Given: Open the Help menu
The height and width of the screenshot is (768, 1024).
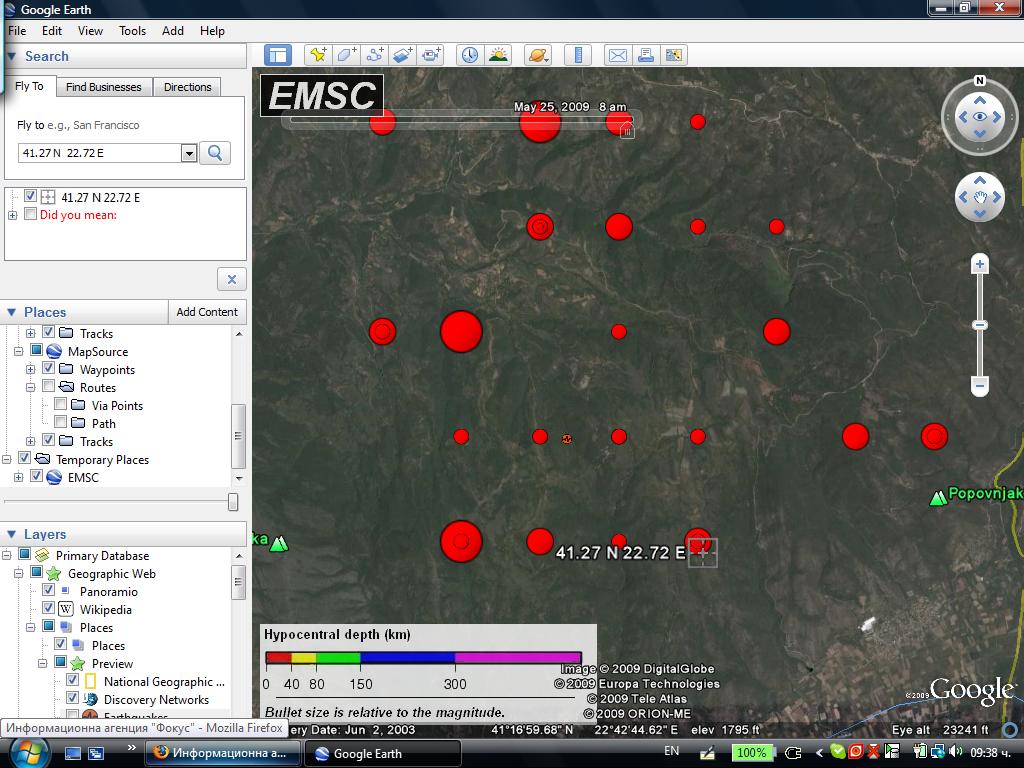Looking at the screenshot, I should (212, 31).
